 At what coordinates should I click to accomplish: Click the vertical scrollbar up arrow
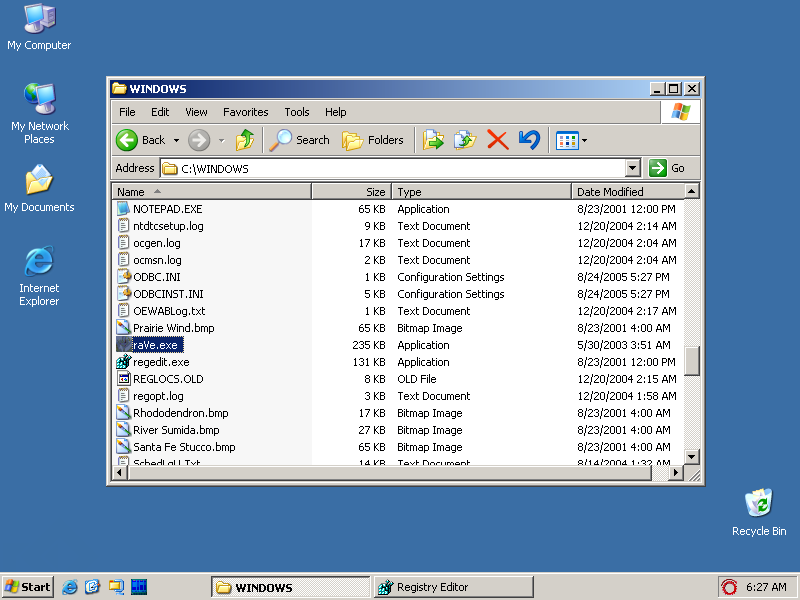tap(691, 191)
